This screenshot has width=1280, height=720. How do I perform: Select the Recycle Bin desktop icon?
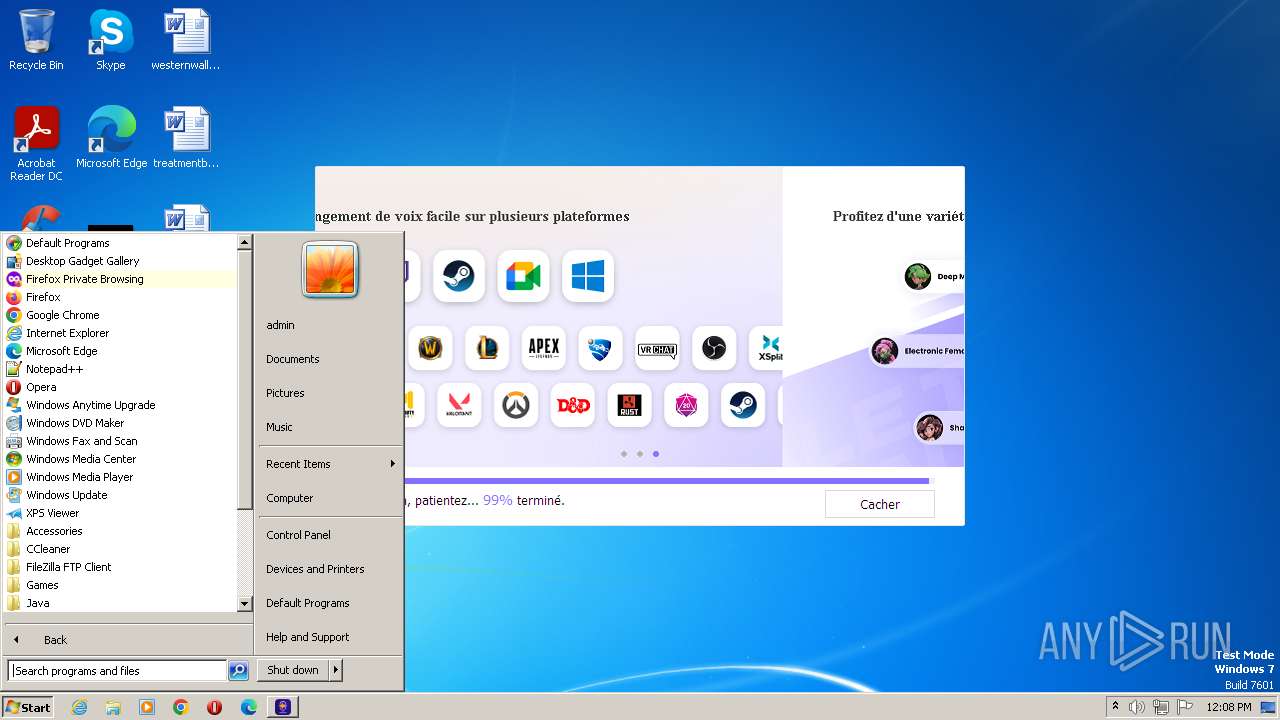(x=36, y=40)
